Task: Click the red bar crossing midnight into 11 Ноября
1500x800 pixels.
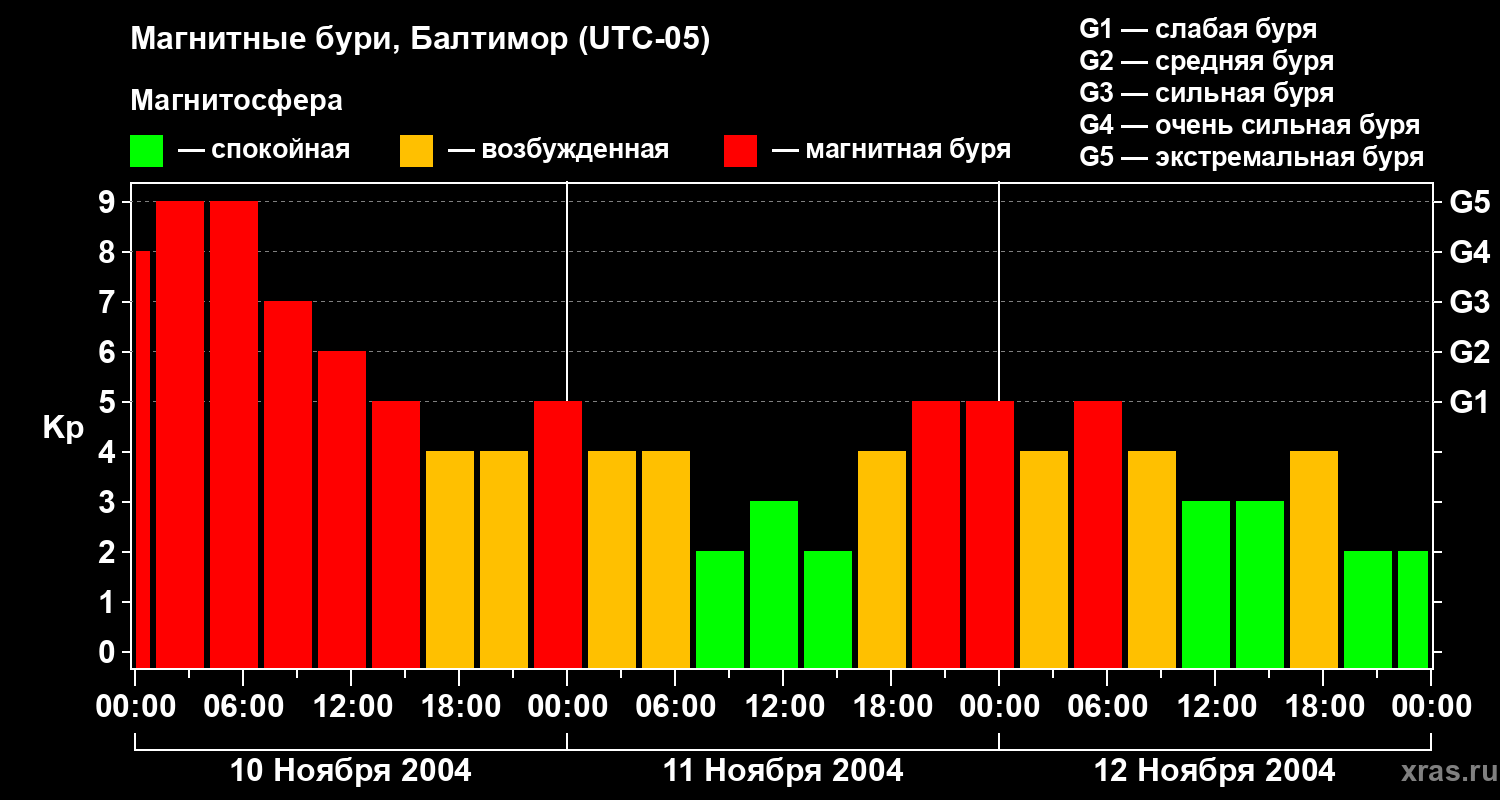Action: tap(558, 534)
